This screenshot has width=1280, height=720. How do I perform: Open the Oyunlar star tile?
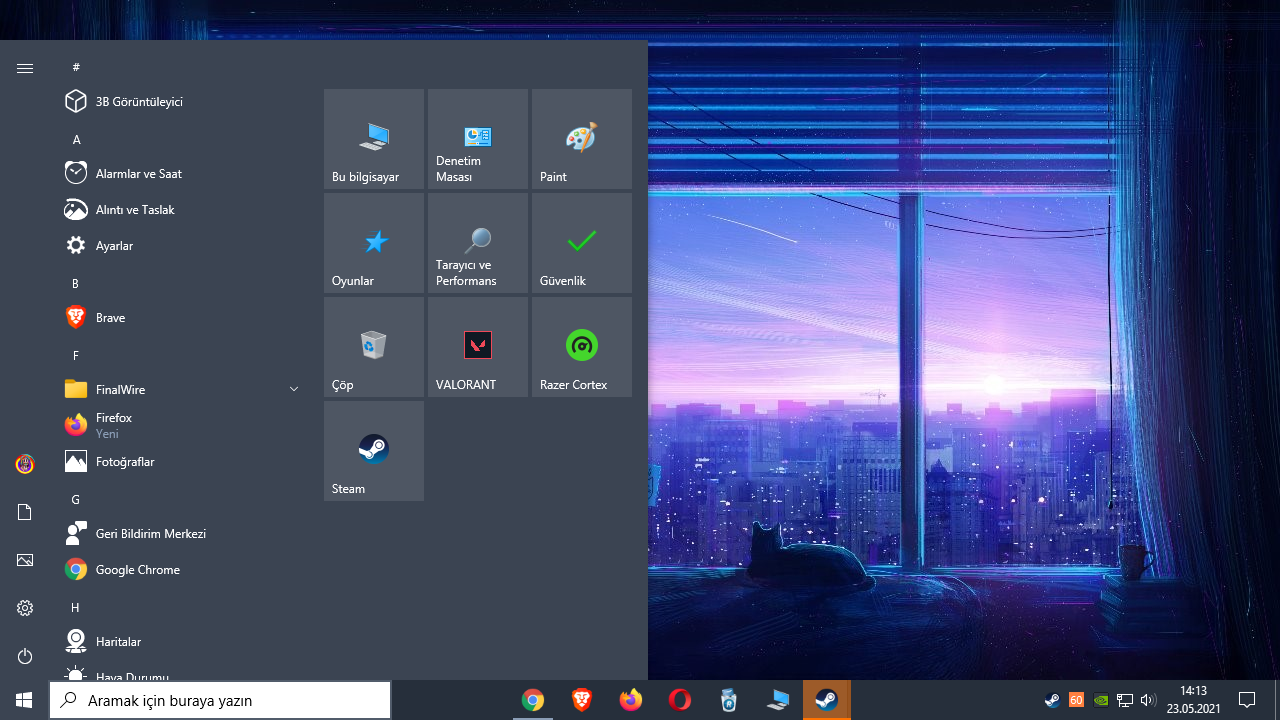pyautogui.click(x=374, y=243)
